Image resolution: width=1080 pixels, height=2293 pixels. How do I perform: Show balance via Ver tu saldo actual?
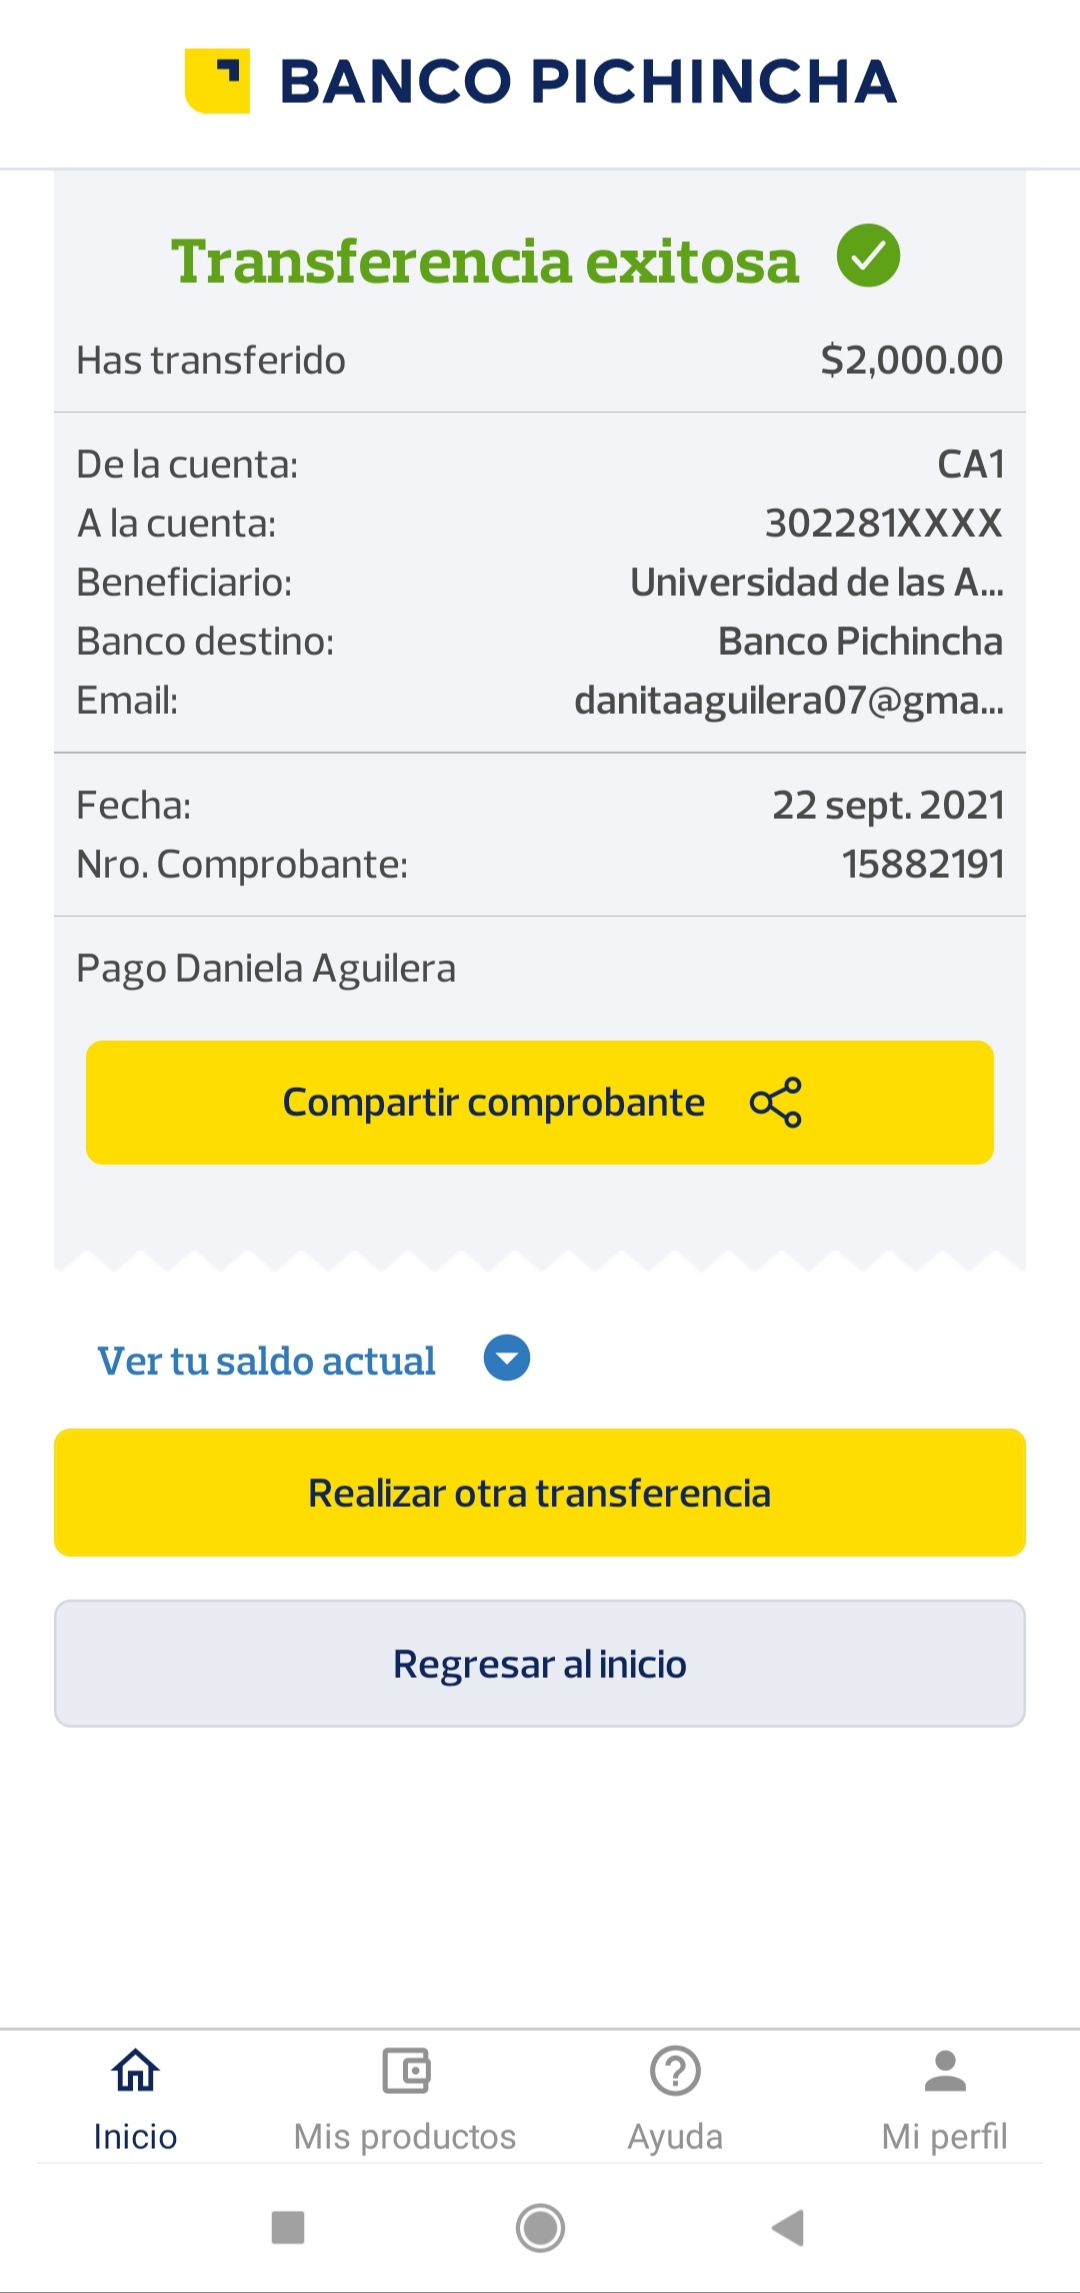[266, 1361]
